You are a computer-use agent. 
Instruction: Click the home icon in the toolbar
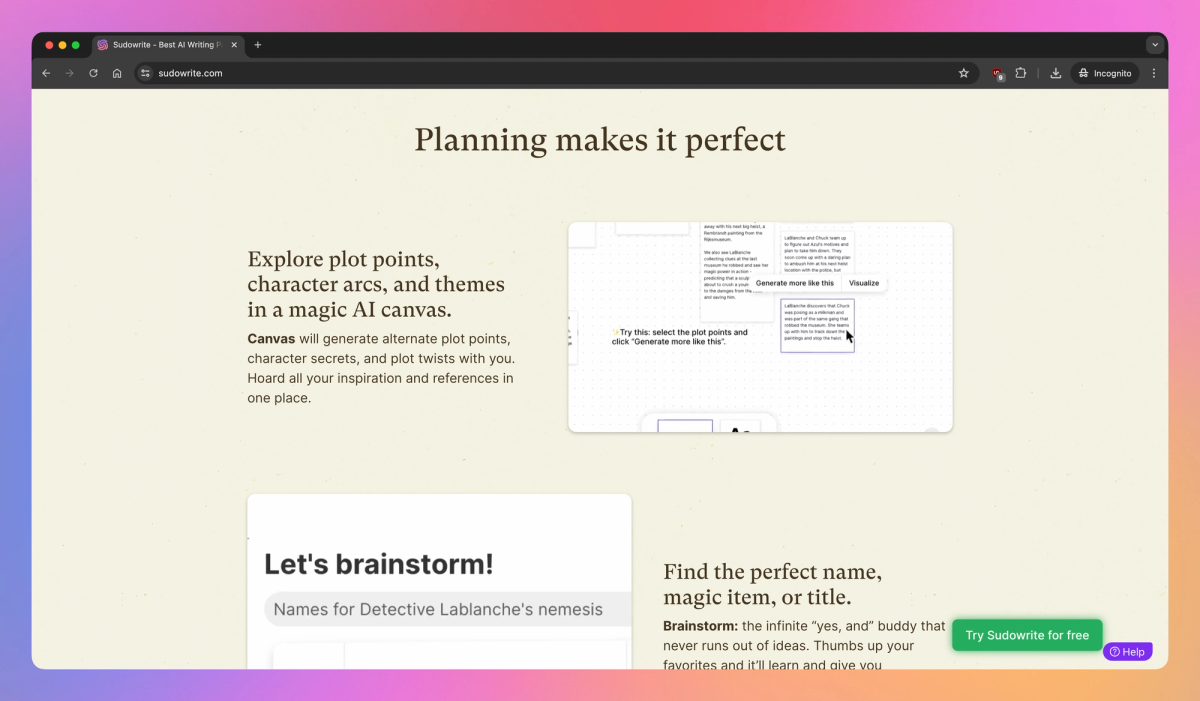117,73
